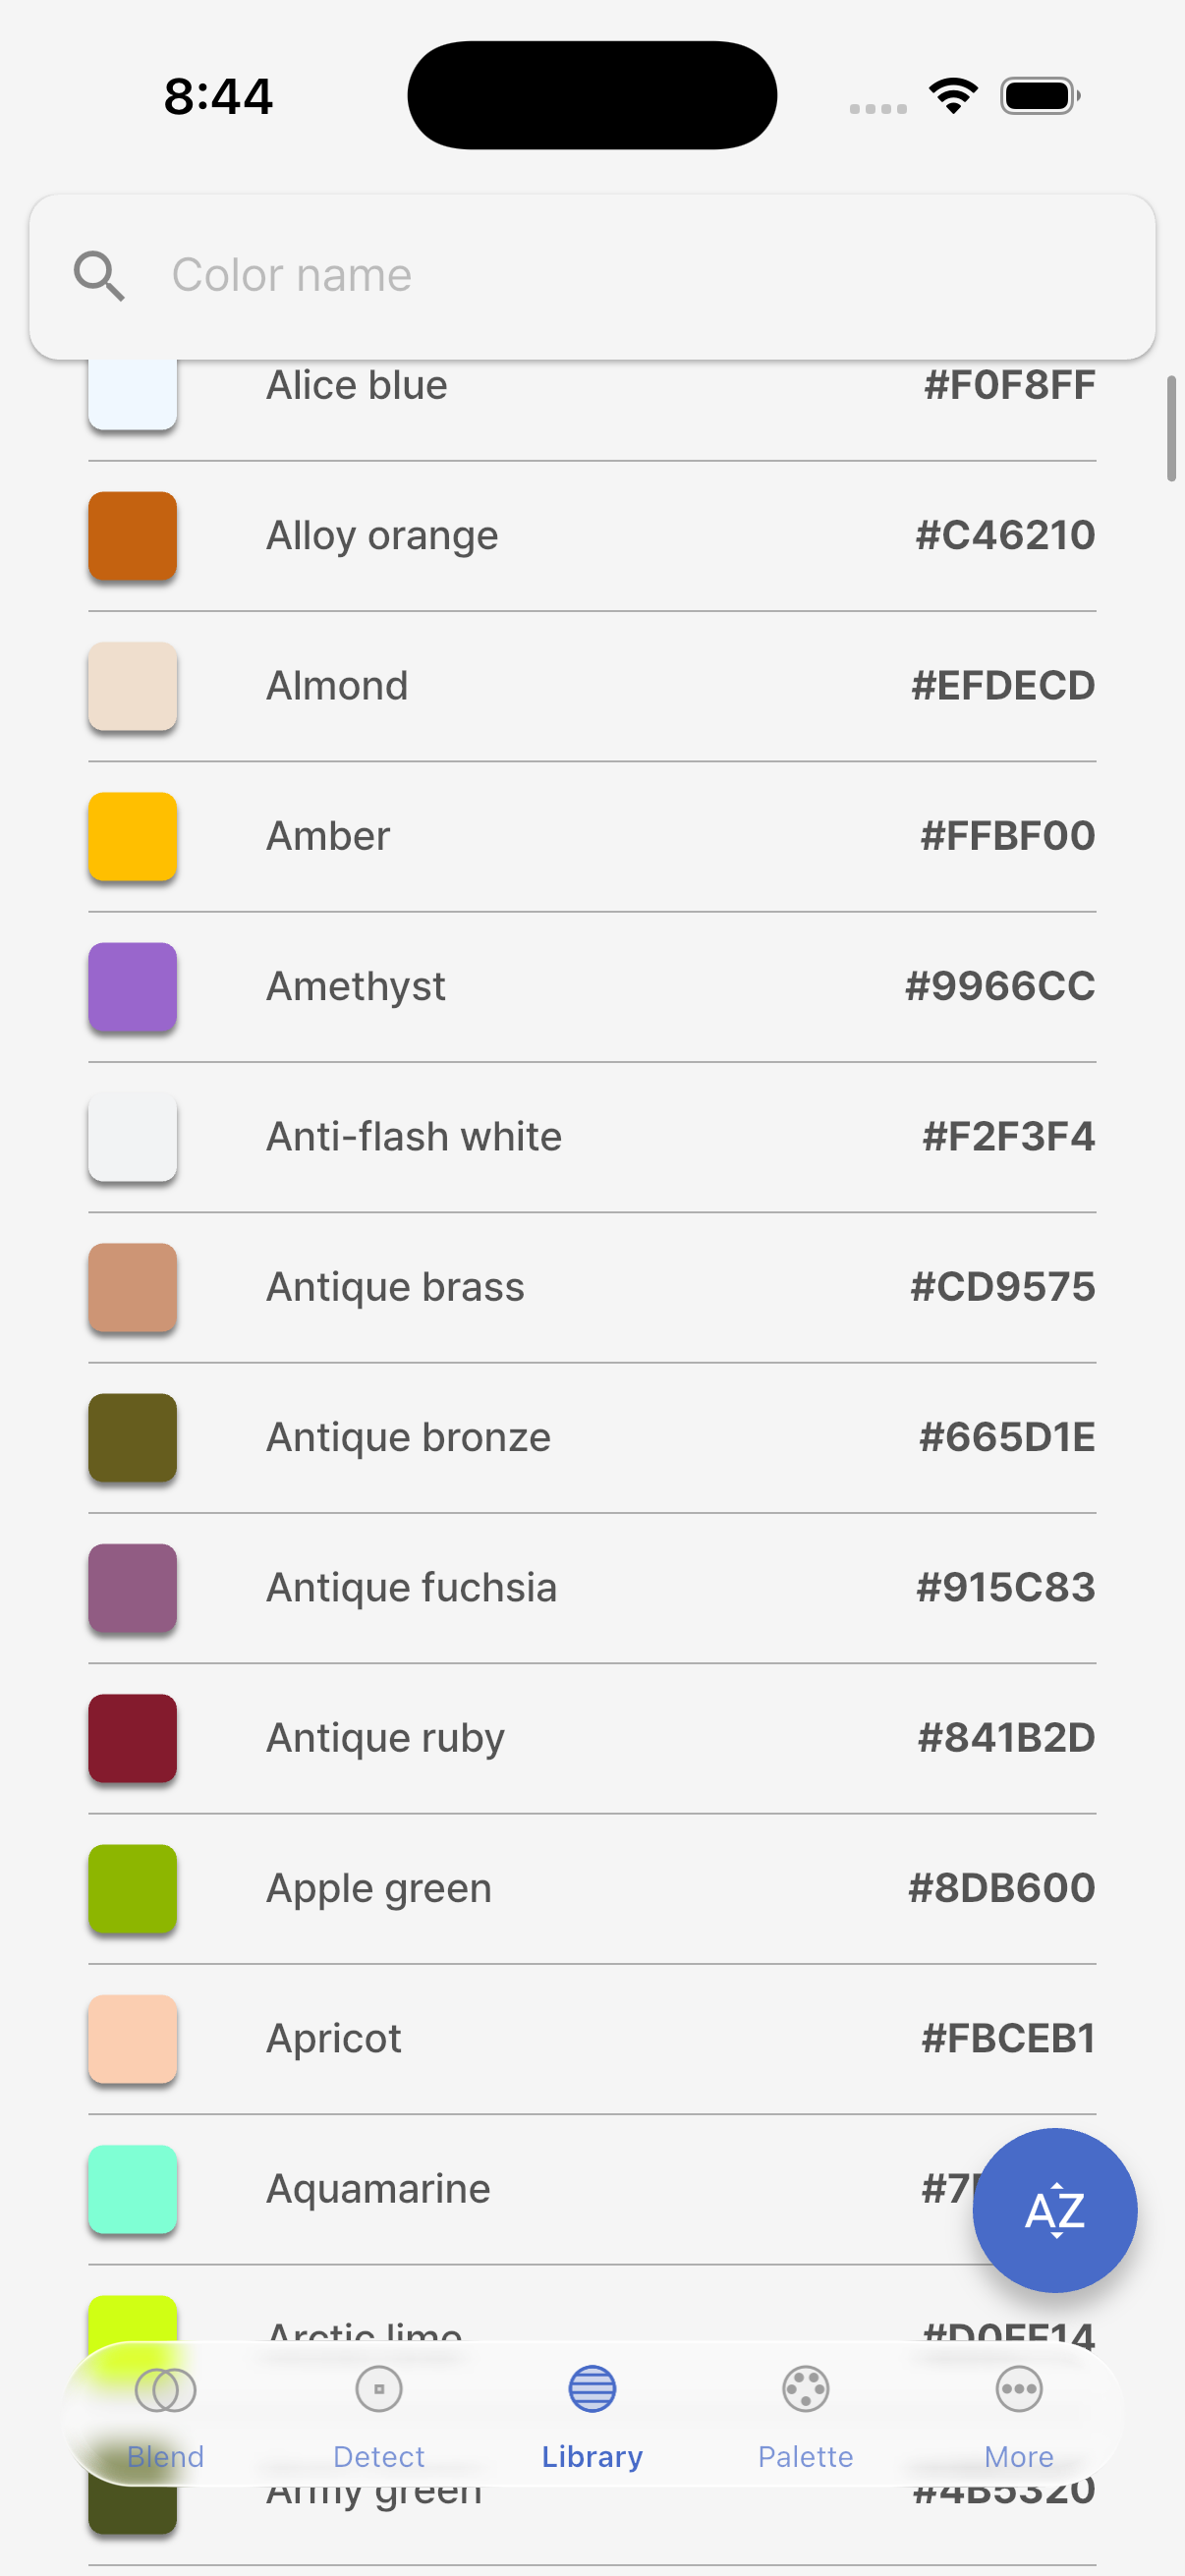This screenshot has width=1185, height=2576.
Task: Open the Almond color entry
Action: (337, 686)
